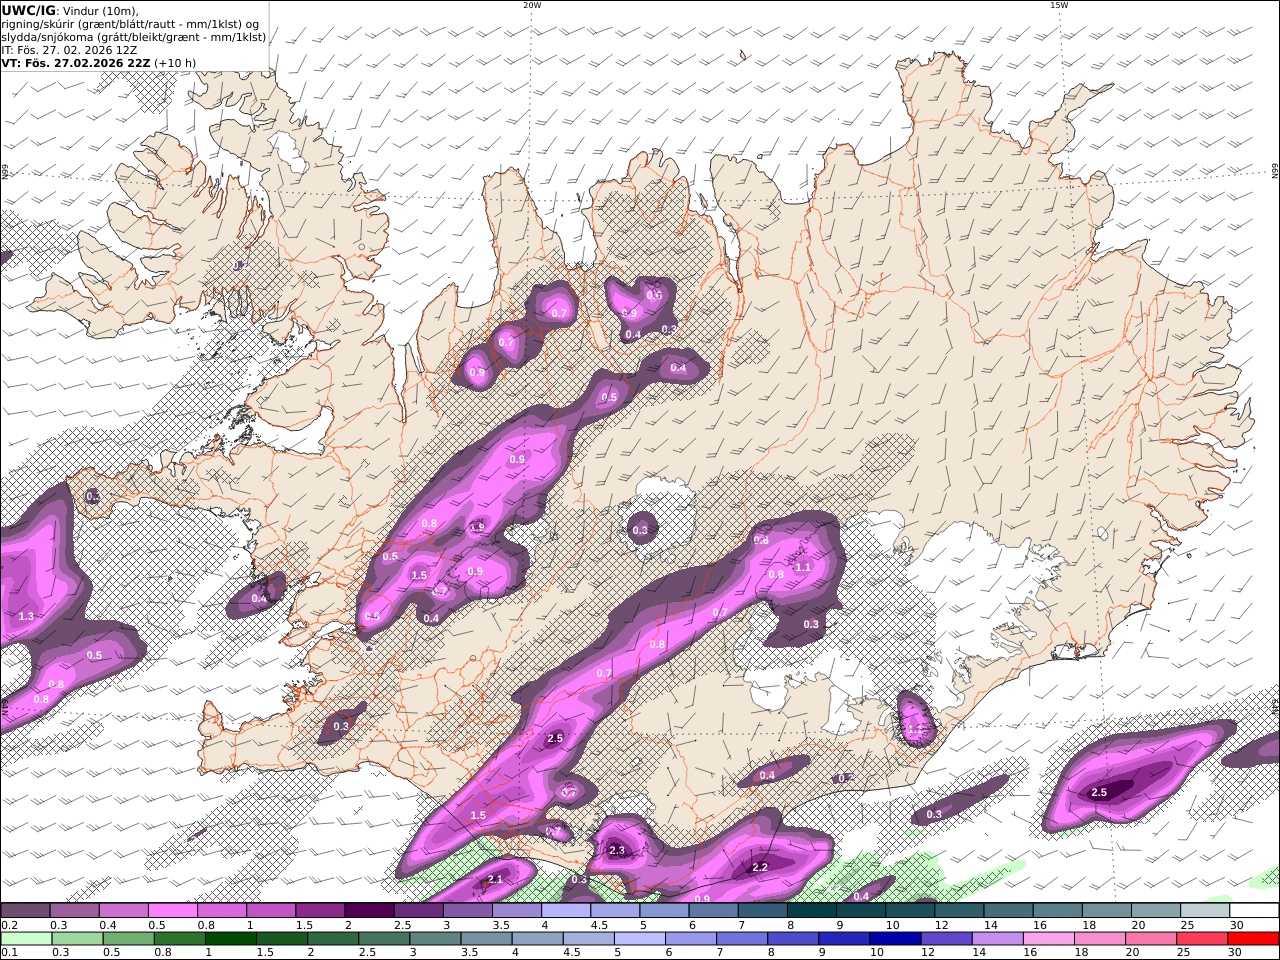Click the '2.1' precipitation value label
The width and height of the screenshot is (1280, 960).
(495, 880)
